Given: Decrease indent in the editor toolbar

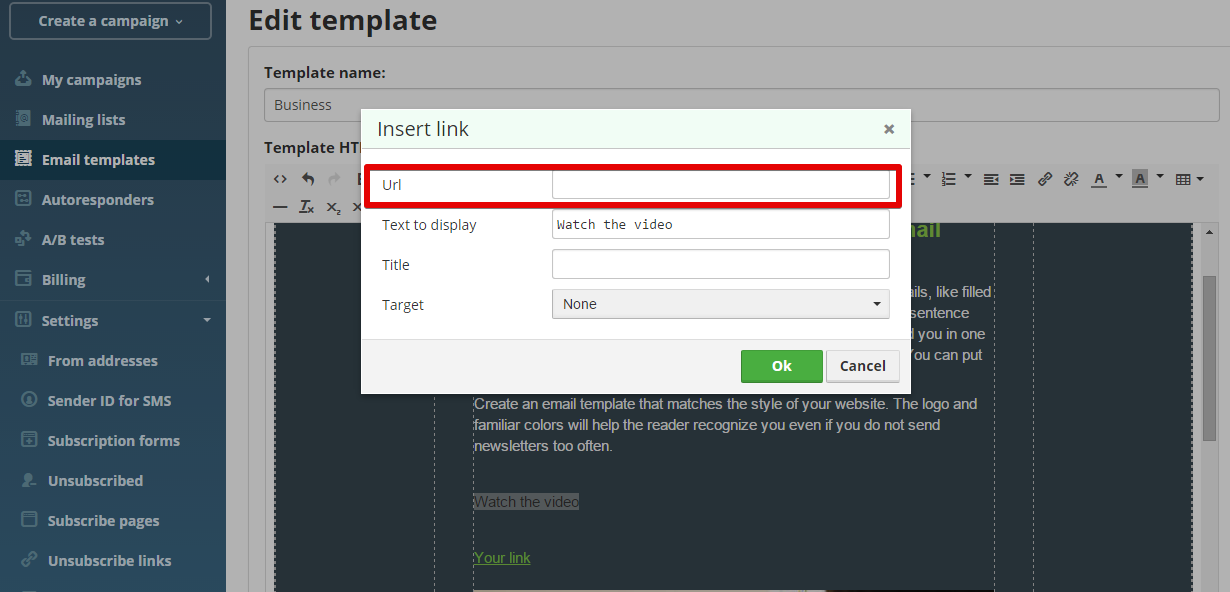Looking at the screenshot, I should (991, 179).
